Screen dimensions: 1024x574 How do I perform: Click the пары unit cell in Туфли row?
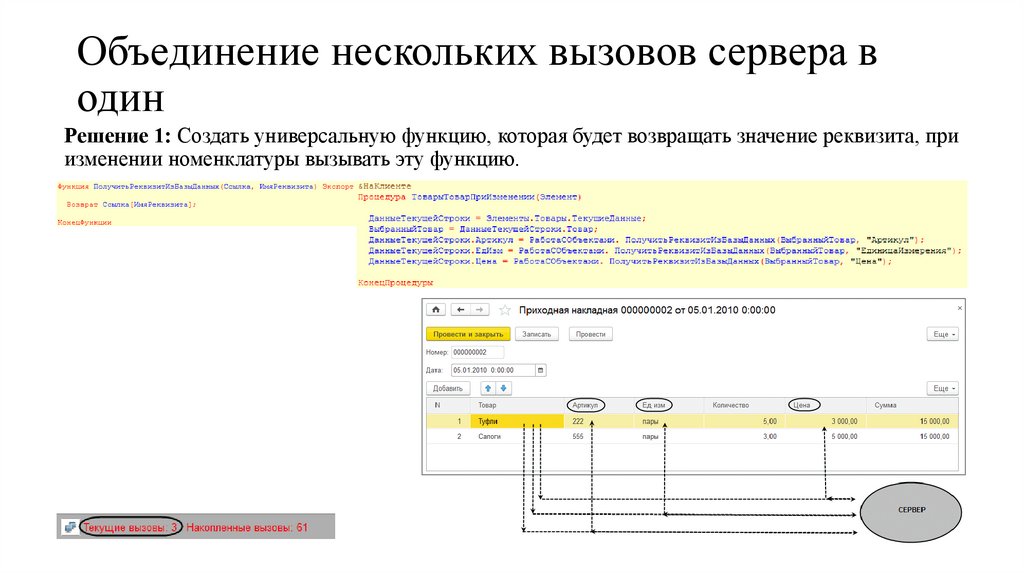click(650, 421)
